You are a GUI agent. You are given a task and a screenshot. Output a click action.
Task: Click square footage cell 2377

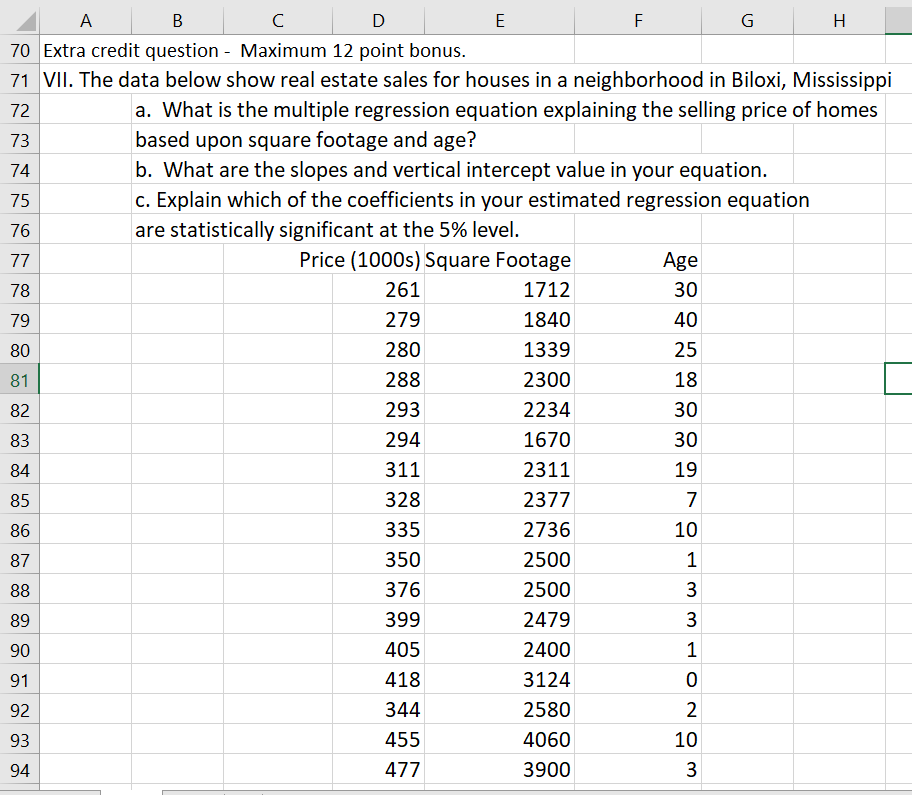pos(500,500)
